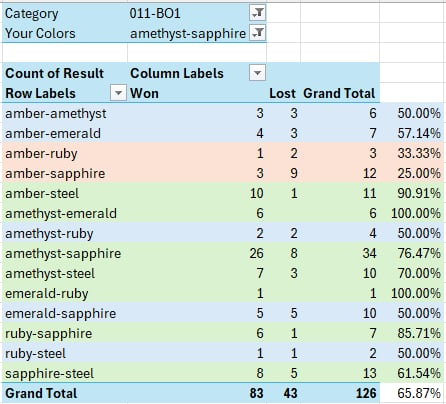
Task: Select the sapphire-steel row label
Action: coord(65,373)
